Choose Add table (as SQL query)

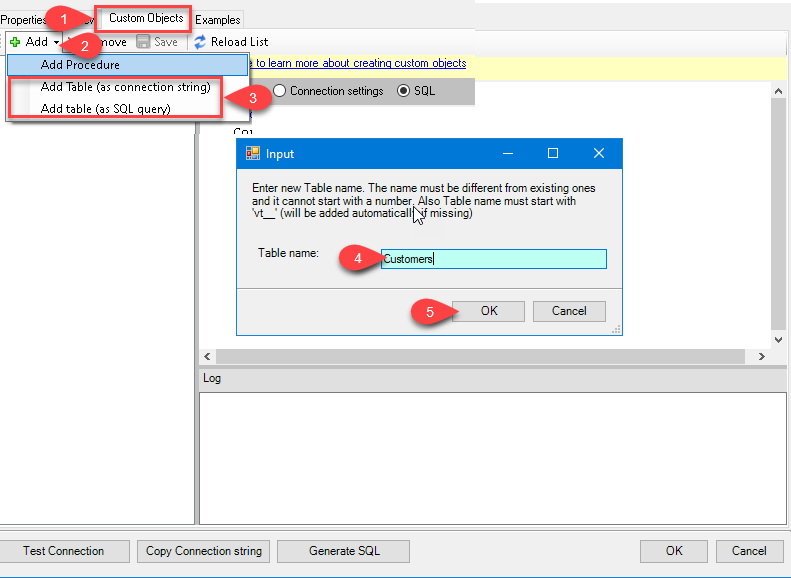105,109
